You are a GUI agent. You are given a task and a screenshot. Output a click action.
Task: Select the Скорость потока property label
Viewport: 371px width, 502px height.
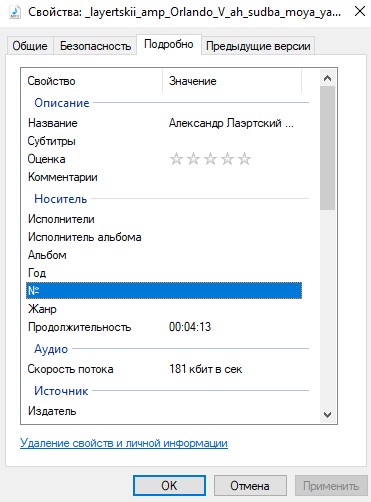click(70, 369)
